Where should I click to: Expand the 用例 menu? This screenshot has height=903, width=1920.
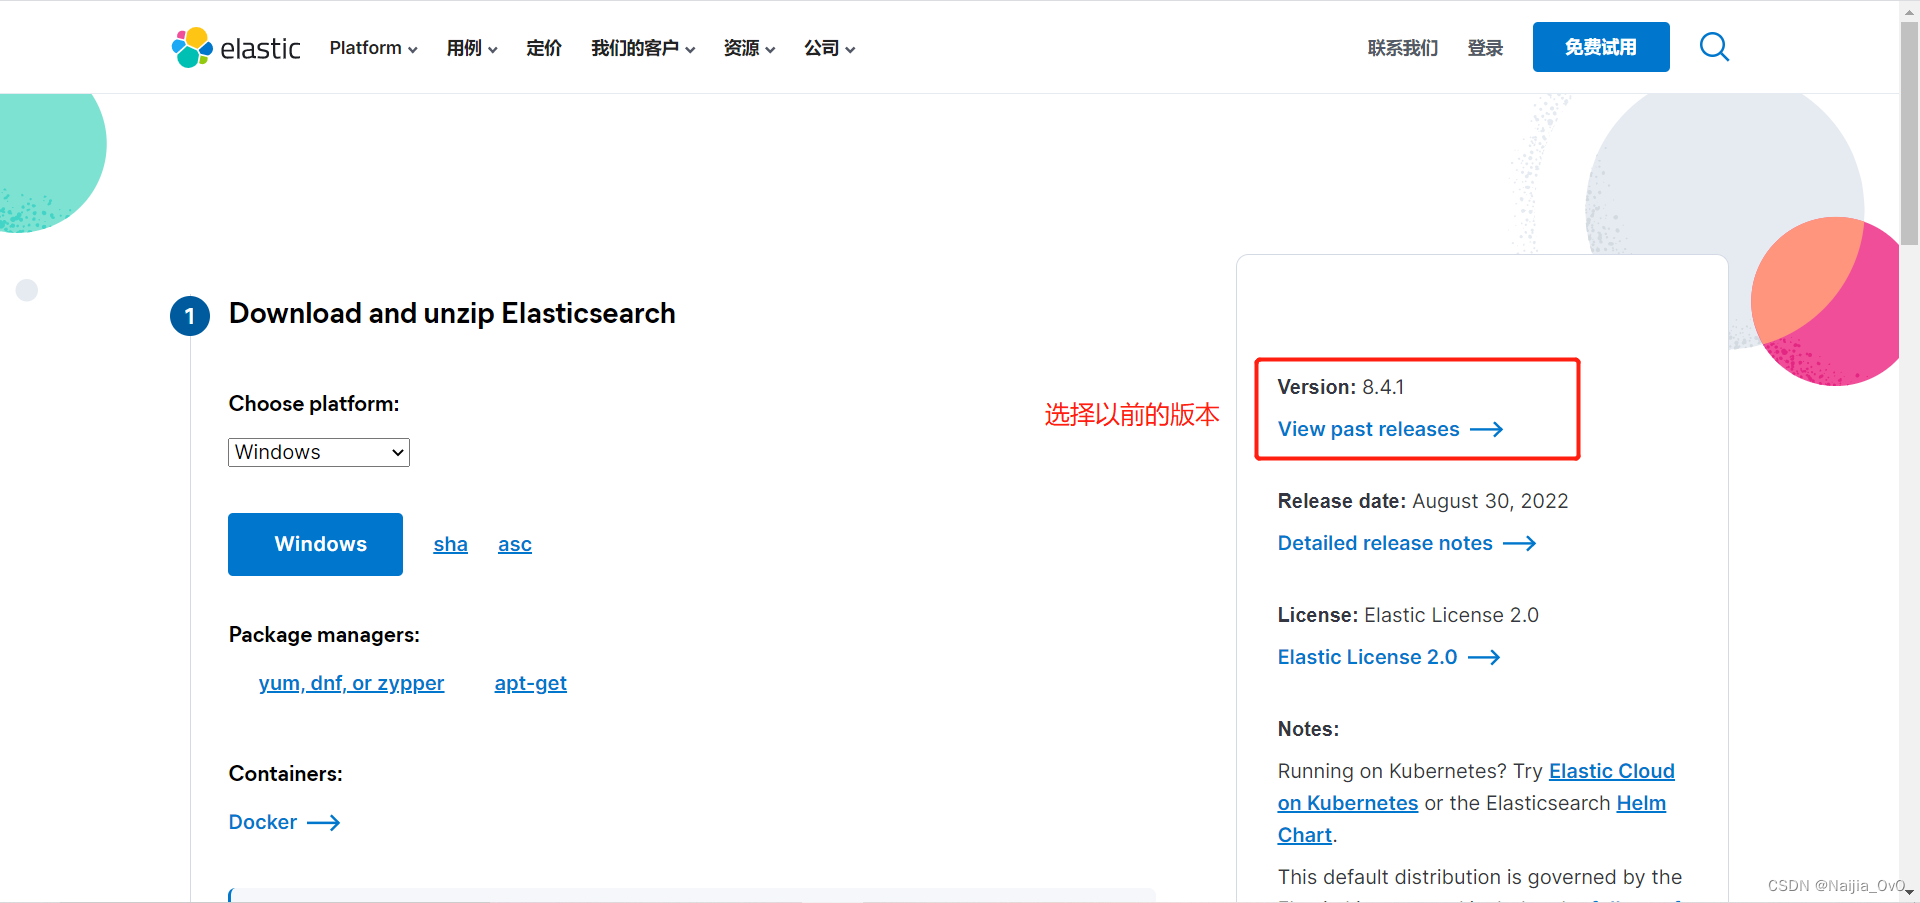(471, 48)
